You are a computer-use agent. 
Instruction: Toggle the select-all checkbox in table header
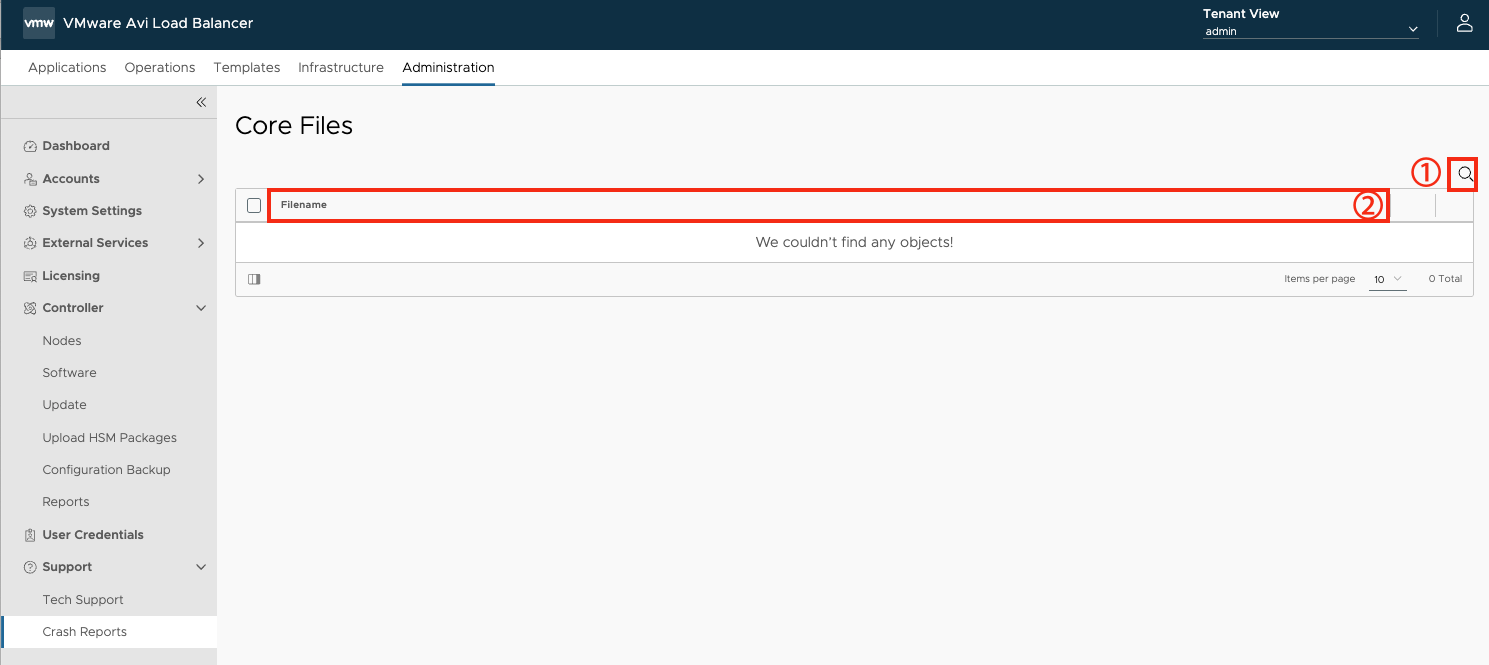click(254, 205)
